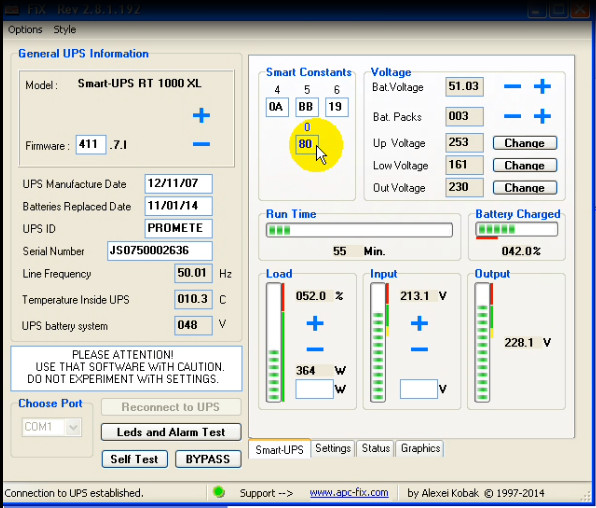Click Change button for Up Voltage
The height and width of the screenshot is (508, 596).
[x=525, y=143]
